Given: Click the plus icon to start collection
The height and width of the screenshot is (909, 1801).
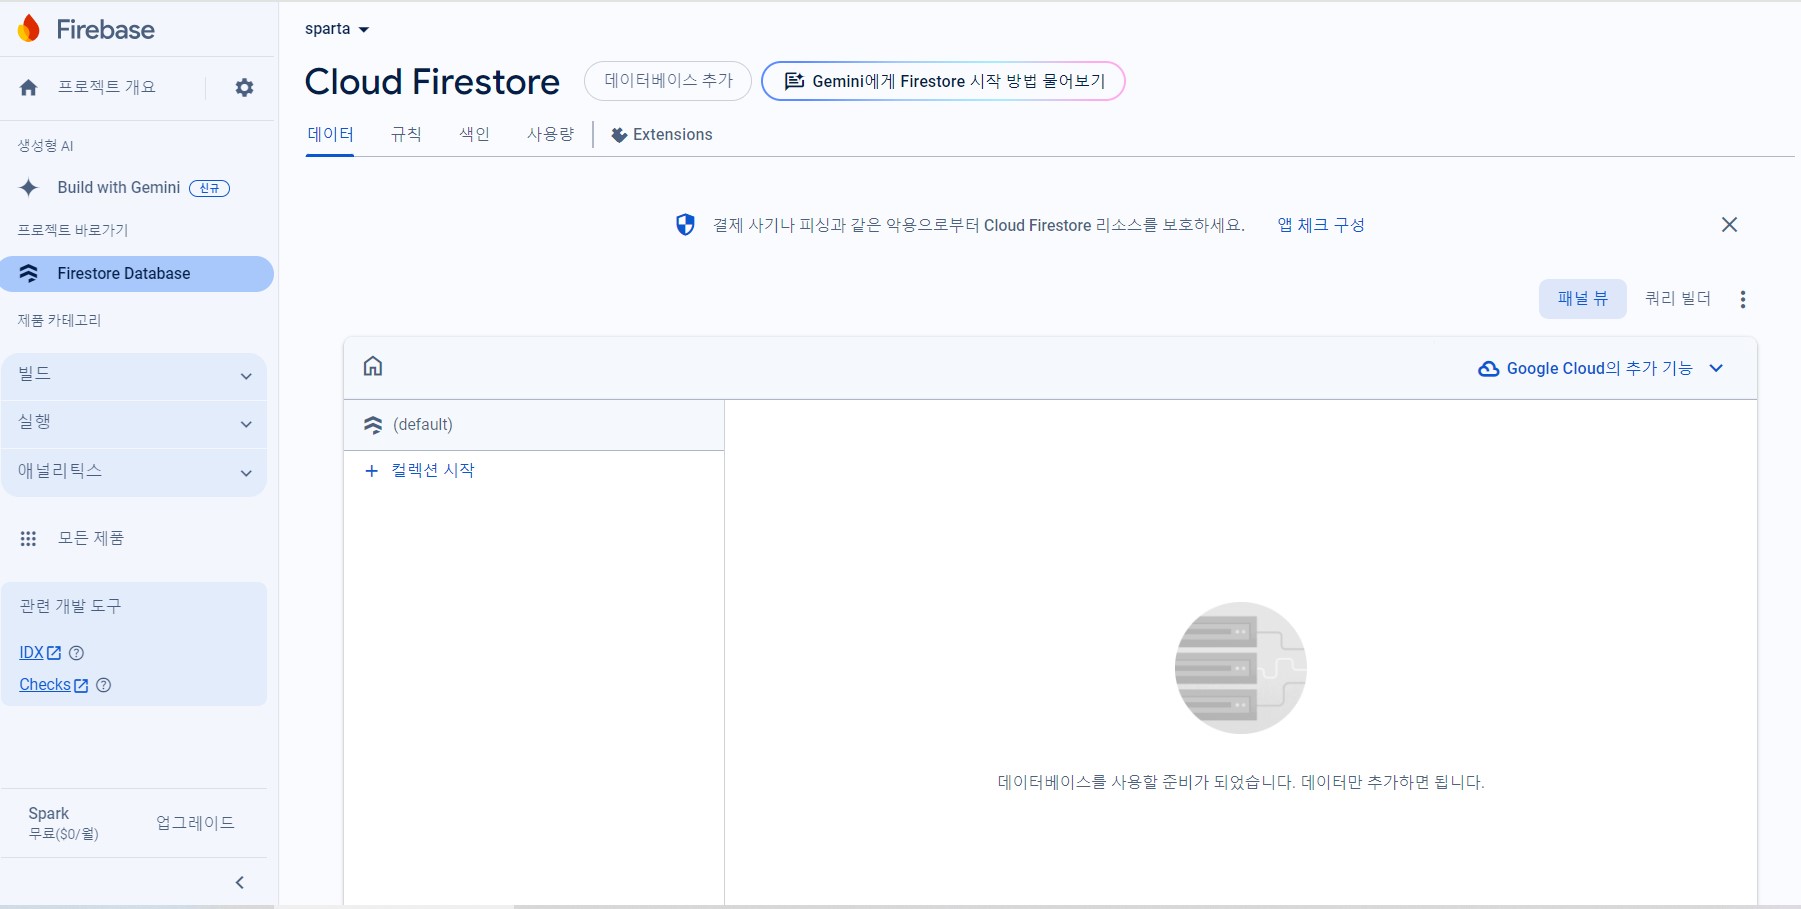Looking at the screenshot, I should click(372, 471).
